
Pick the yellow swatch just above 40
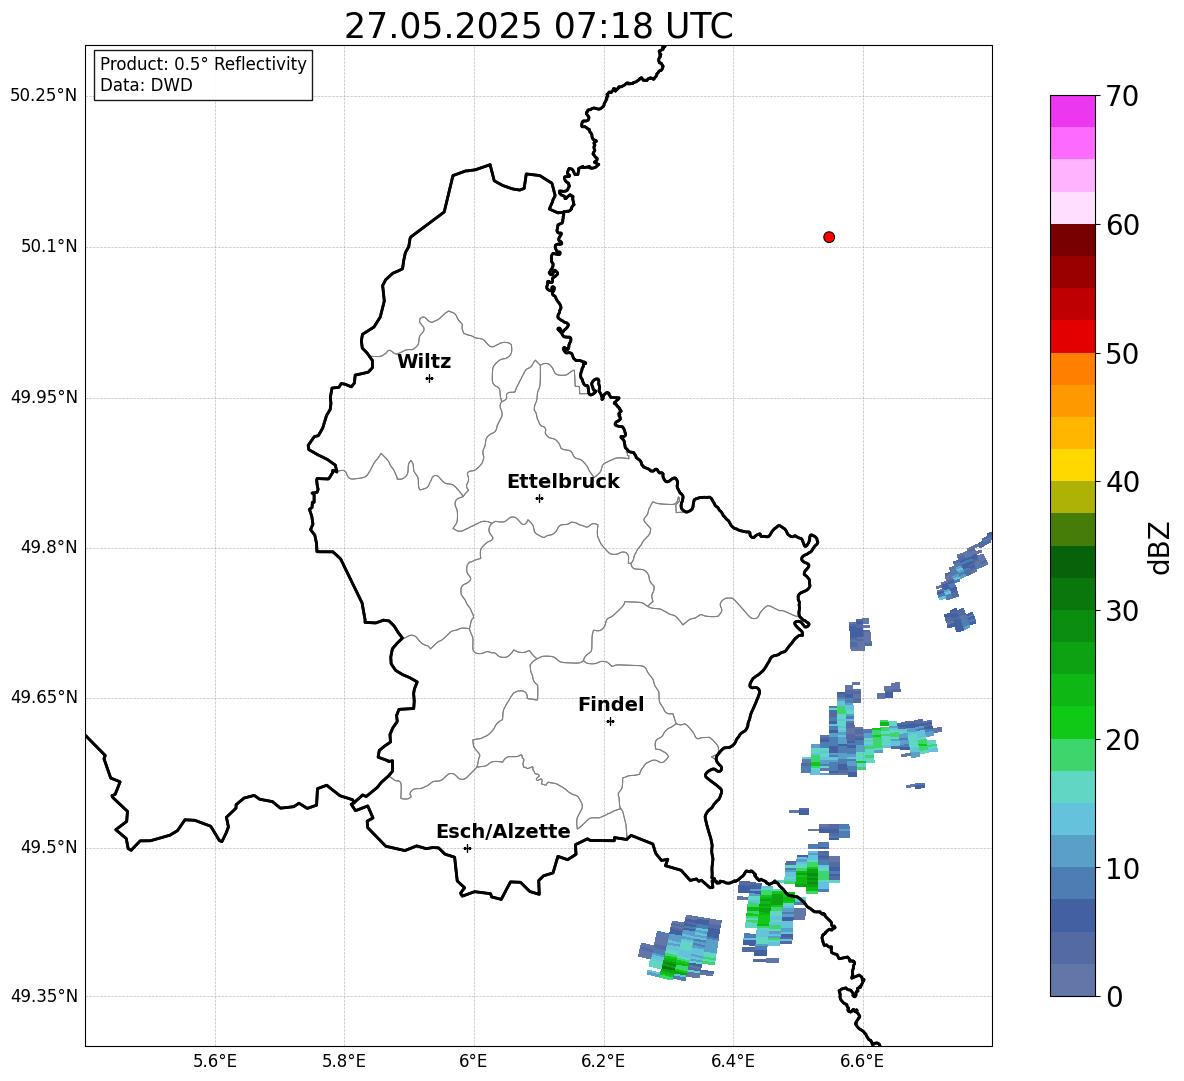(1072, 465)
